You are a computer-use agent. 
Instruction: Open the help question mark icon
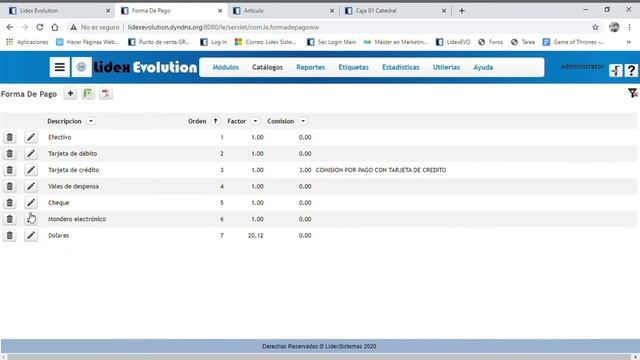[x=631, y=71]
